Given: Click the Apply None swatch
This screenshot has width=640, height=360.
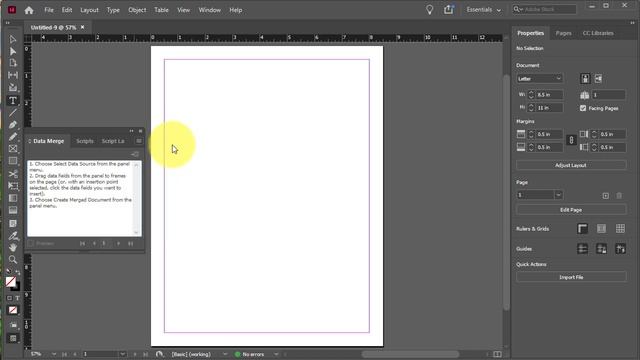Looking at the screenshot, I should pos(13,310).
